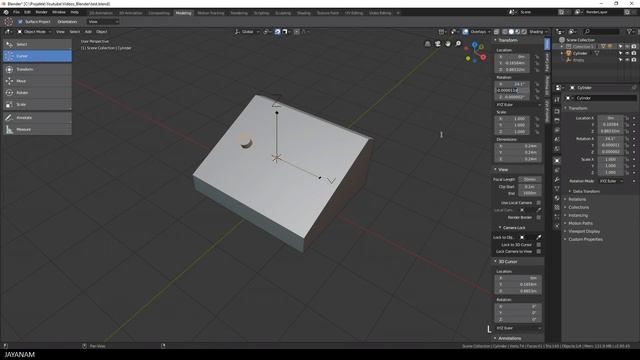
Task: Collapse the 3D Cursor panel
Action: click(507, 262)
